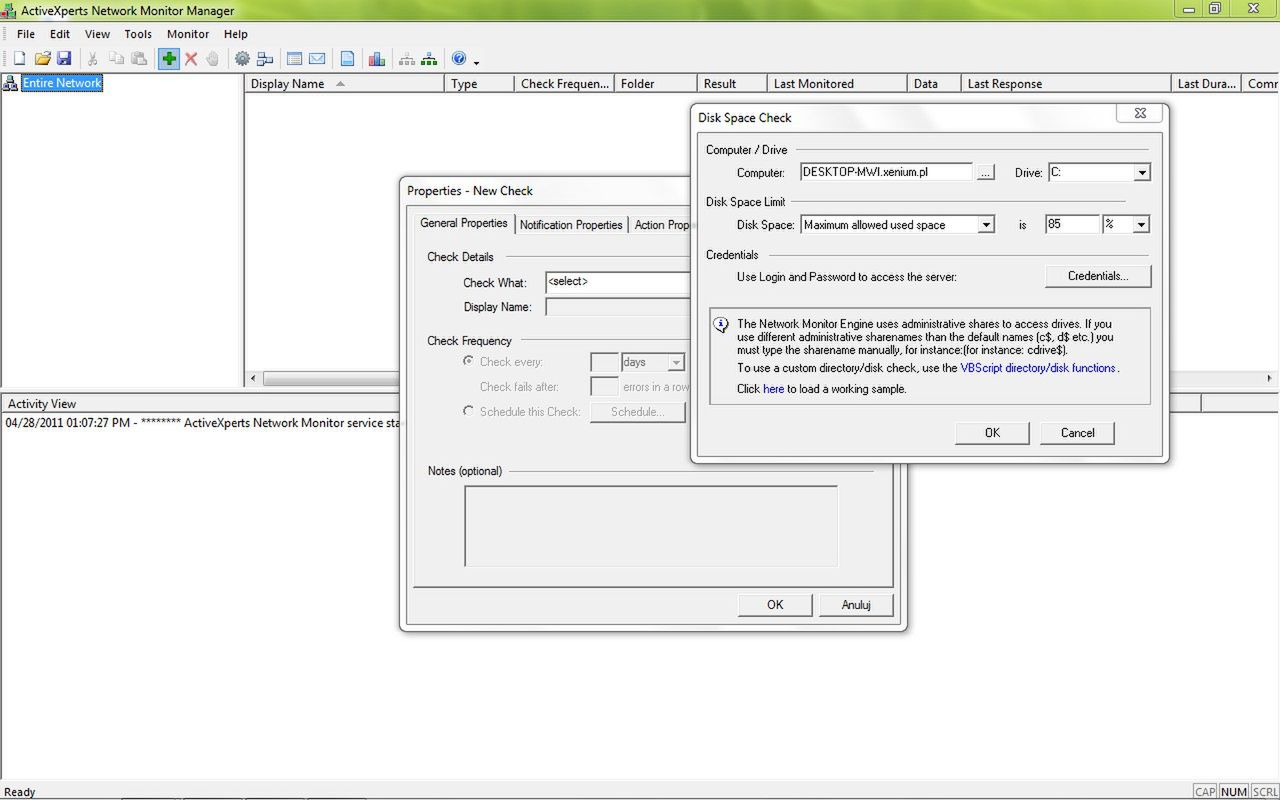Sort by the Last Monitored column header
1280x800 pixels.
(837, 84)
